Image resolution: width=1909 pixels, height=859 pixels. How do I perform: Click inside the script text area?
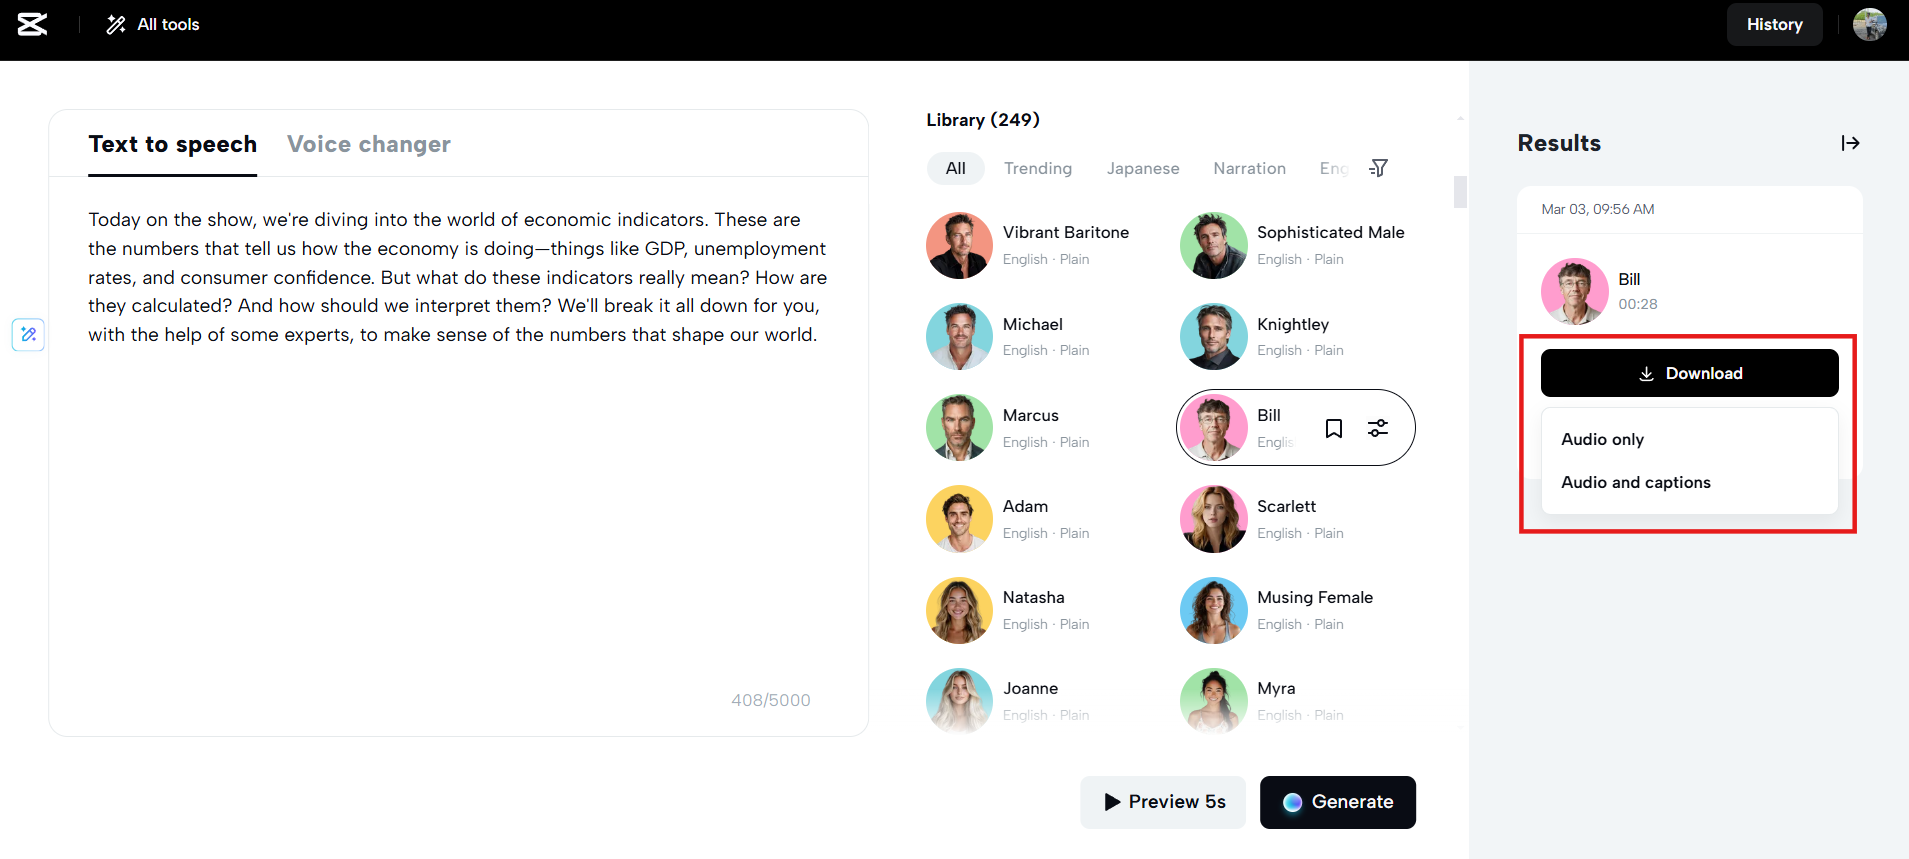point(458,500)
